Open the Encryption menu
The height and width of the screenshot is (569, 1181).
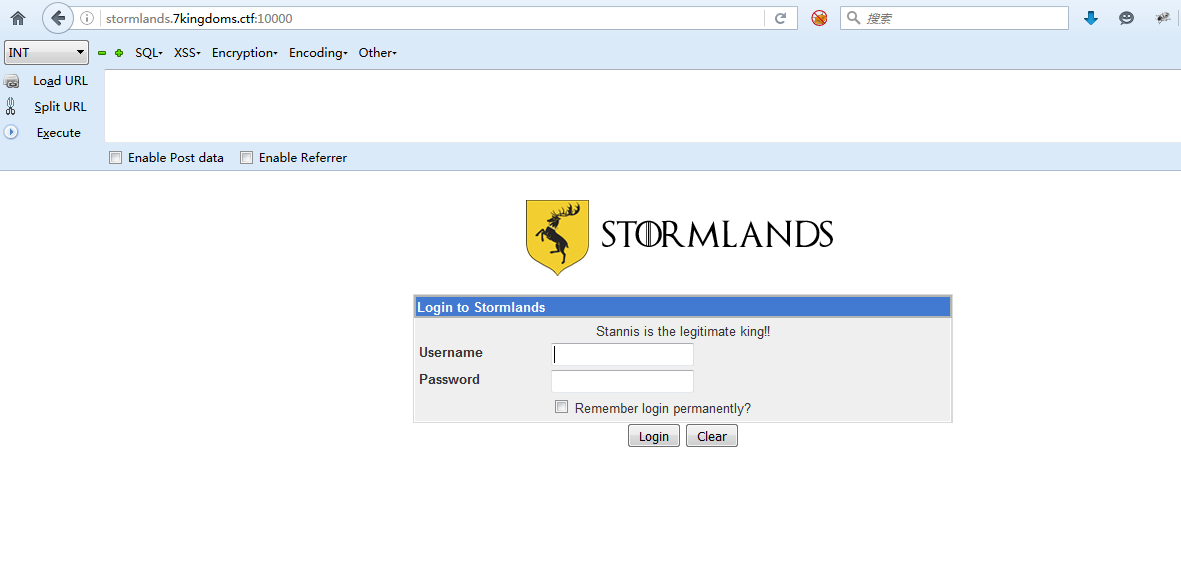pos(245,53)
